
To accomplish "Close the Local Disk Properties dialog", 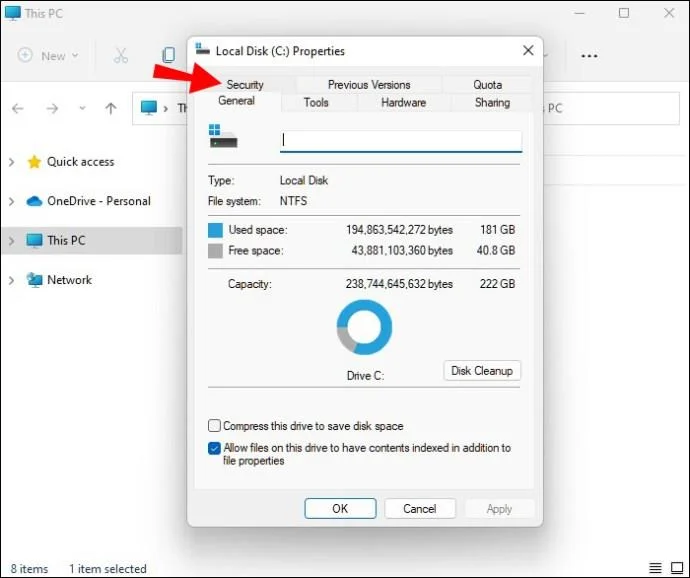I will (x=528, y=51).
